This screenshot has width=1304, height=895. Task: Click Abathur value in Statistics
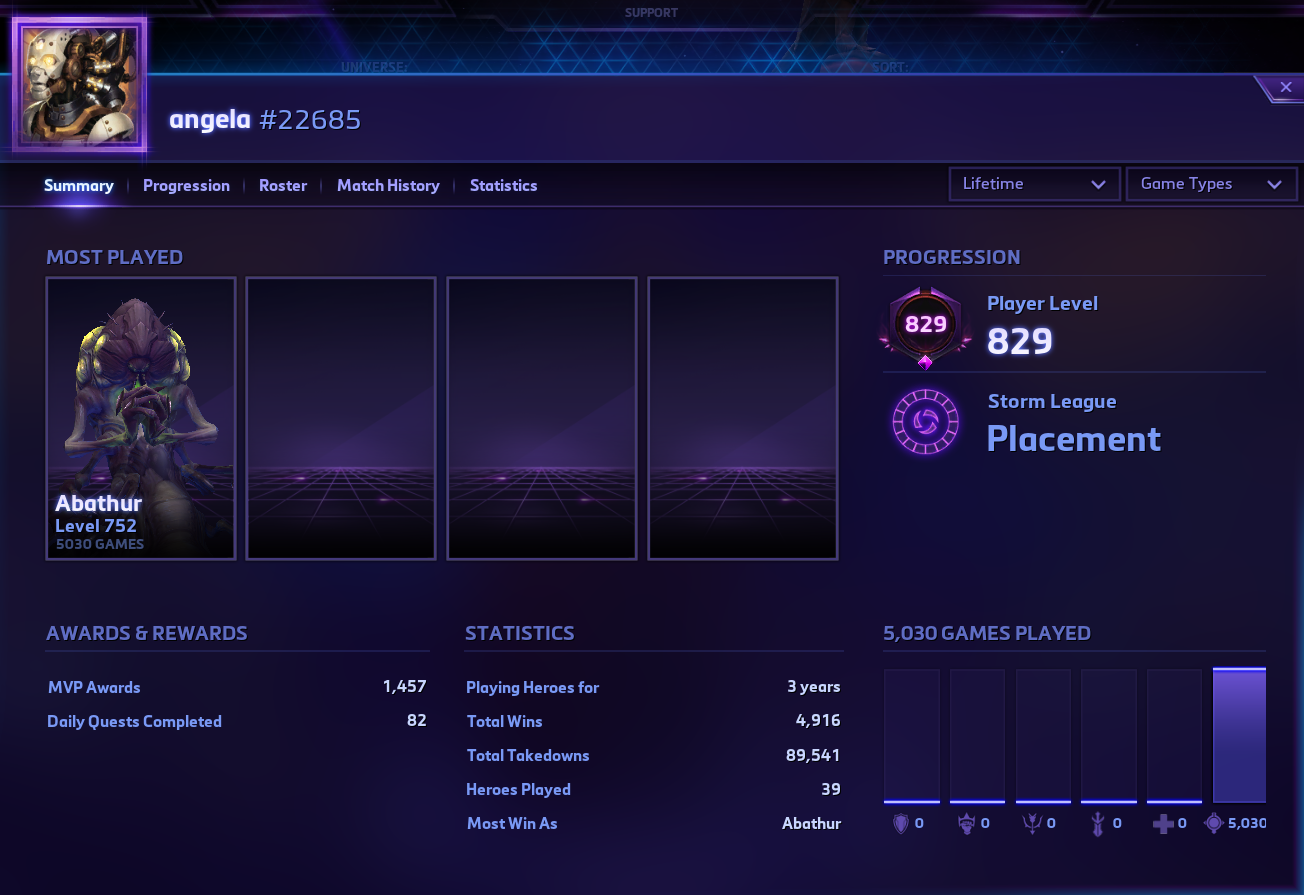(811, 823)
